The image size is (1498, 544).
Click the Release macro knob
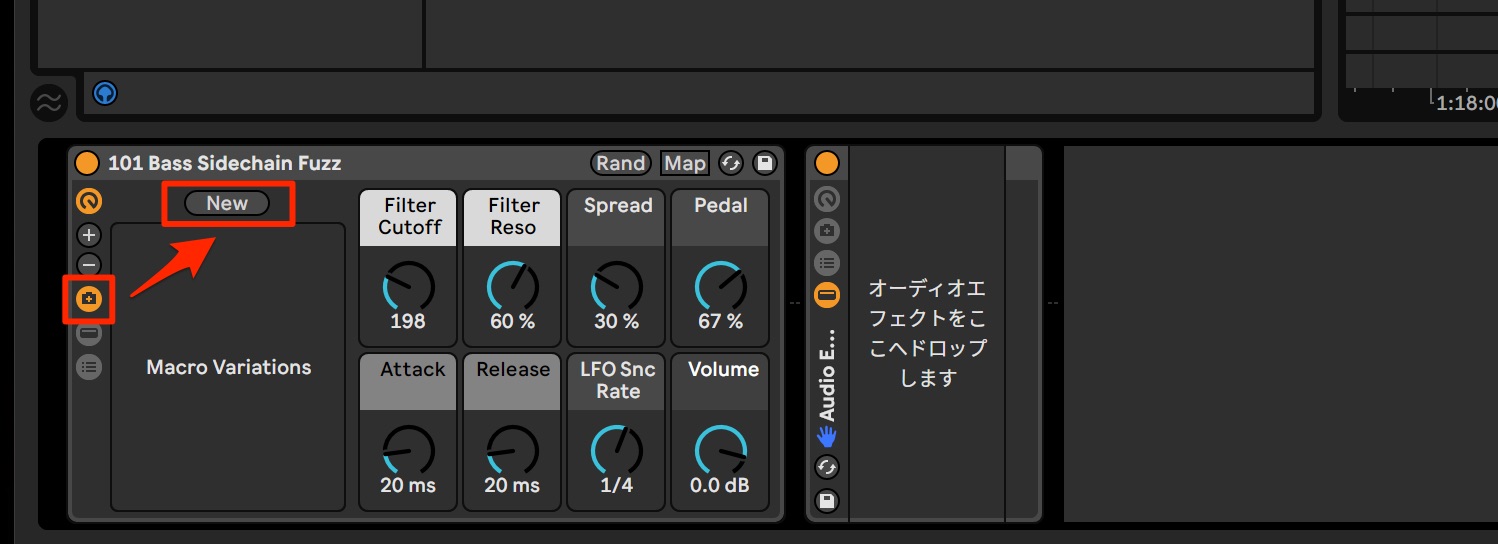click(x=512, y=451)
